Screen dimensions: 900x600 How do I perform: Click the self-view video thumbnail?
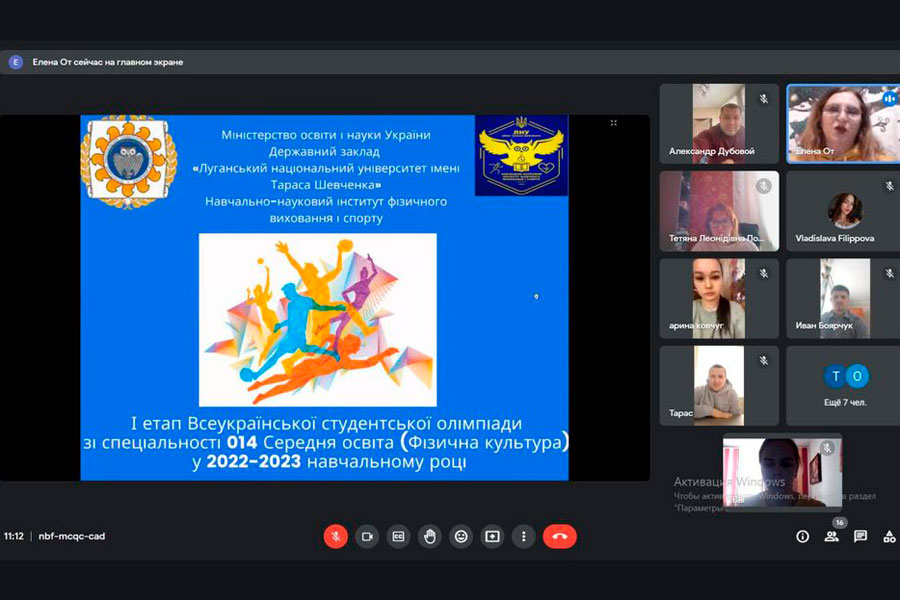pos(782,473)
